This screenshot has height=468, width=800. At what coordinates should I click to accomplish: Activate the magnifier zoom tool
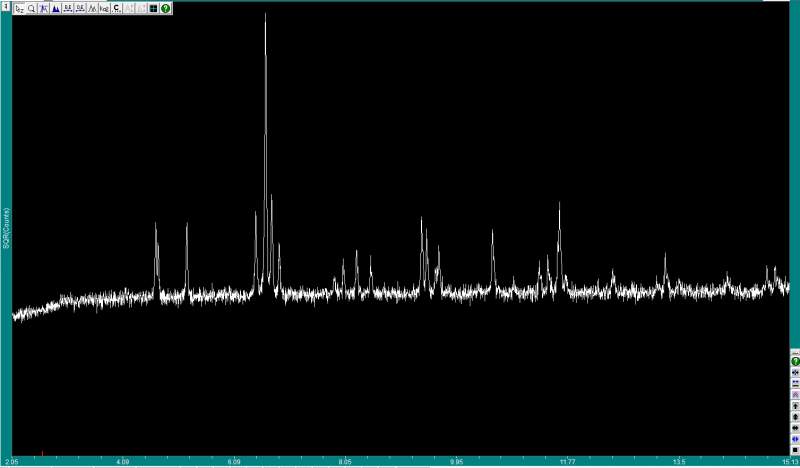pos(31,9)
